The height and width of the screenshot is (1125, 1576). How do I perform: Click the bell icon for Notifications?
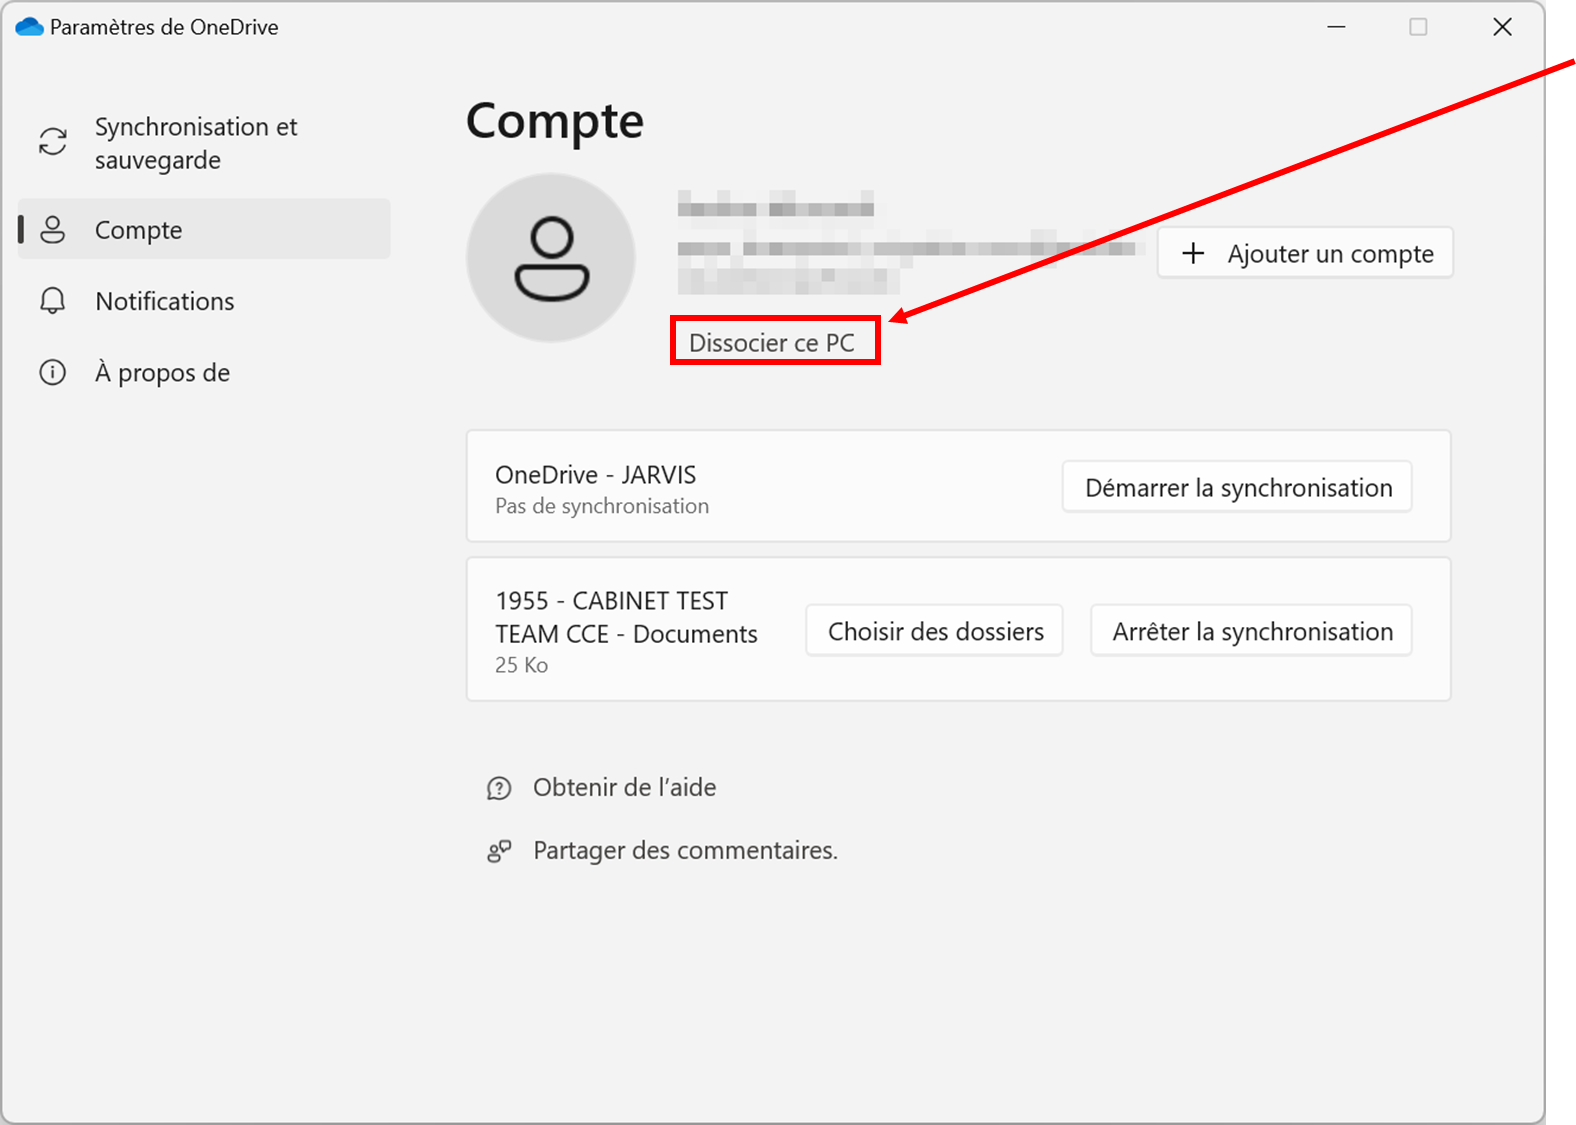click(53, 301)
